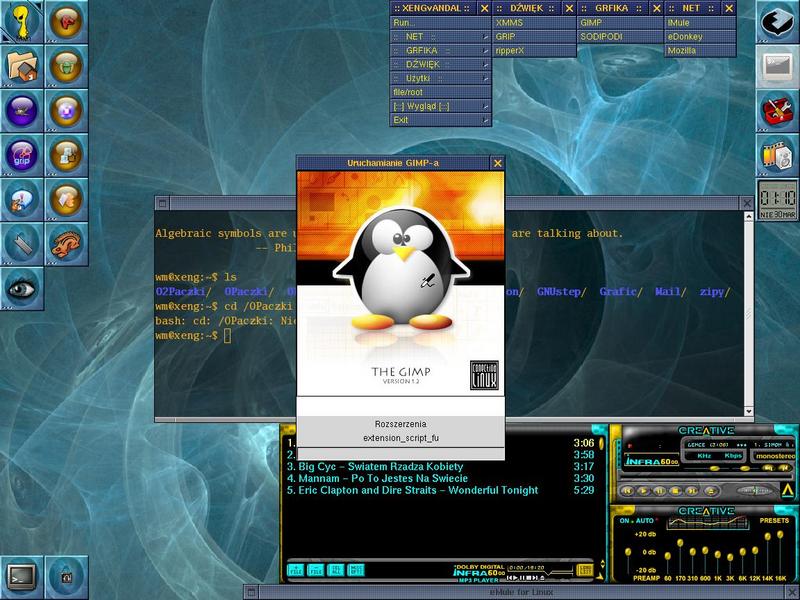Click the playlist select all button

coord(335,570)
